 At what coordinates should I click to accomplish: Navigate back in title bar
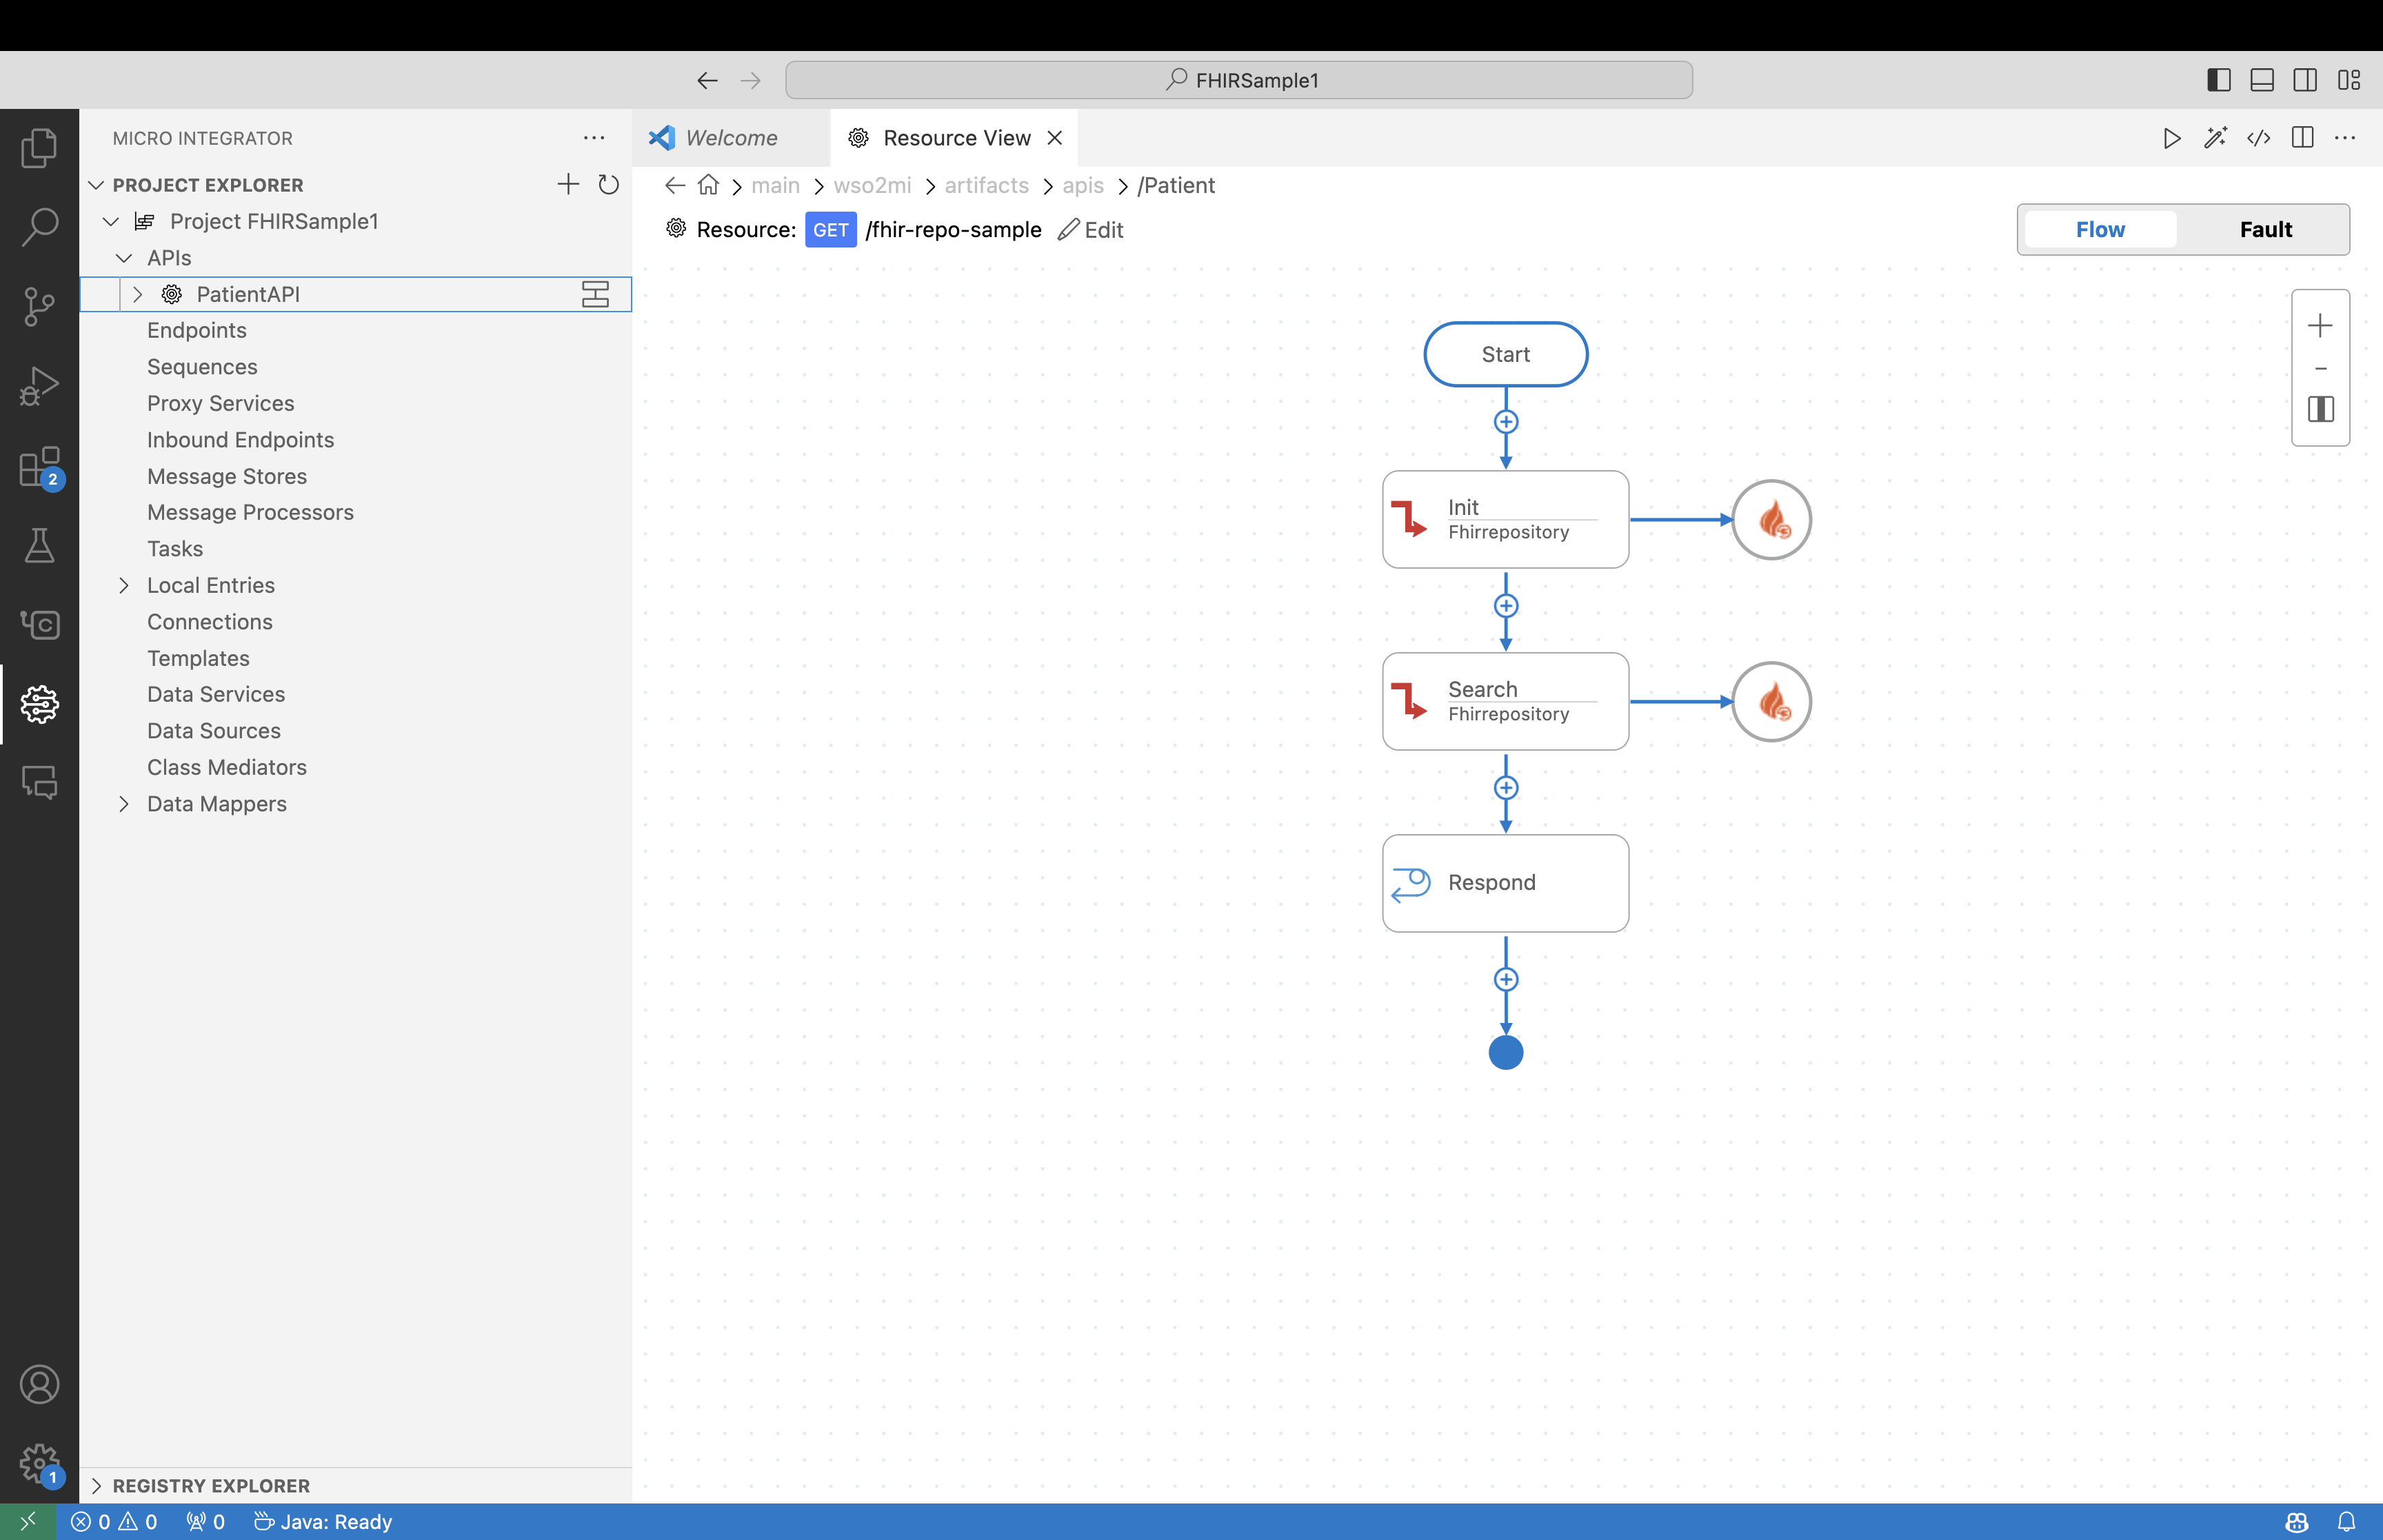tap(707, 80)
